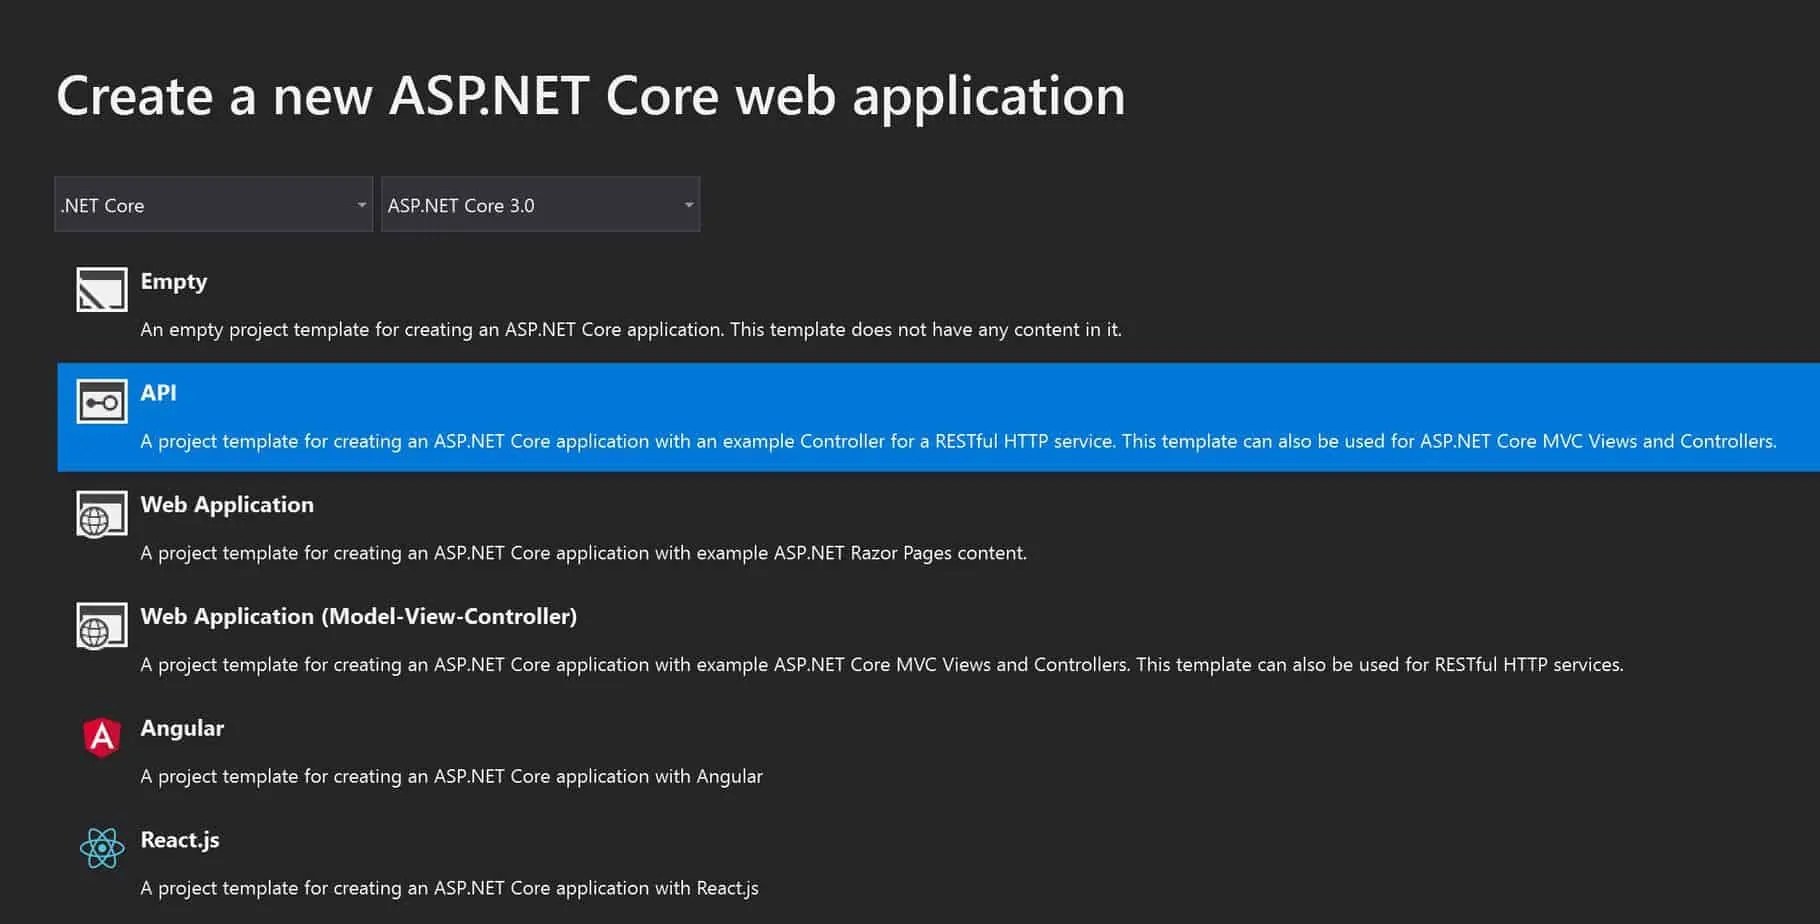Click the Razor Pages content description text
The height and width of the screenshot is (924, 1820).
click(x=583, y=553)
